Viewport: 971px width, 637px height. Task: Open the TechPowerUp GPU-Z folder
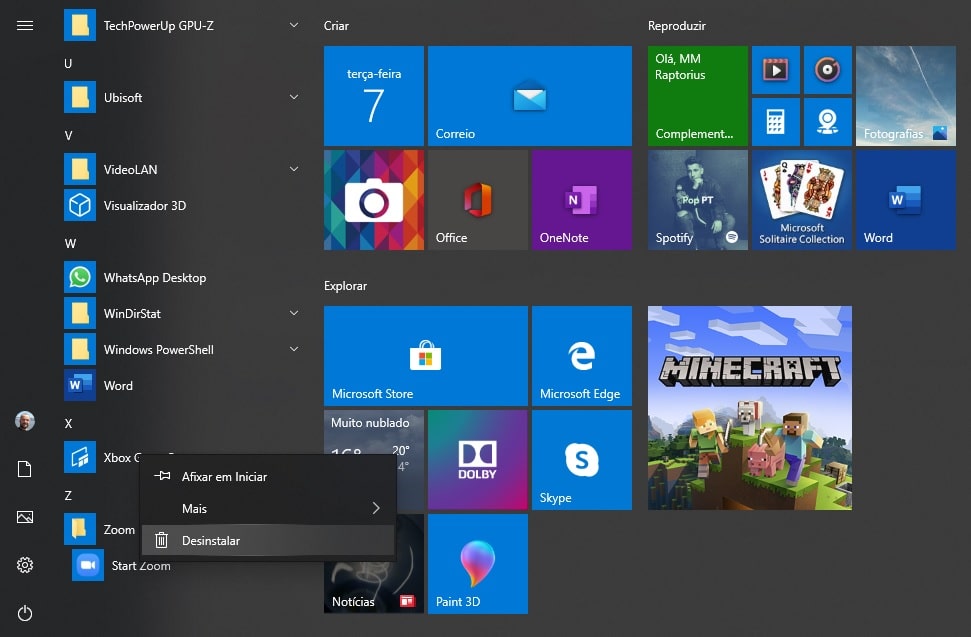pos(183,25)
